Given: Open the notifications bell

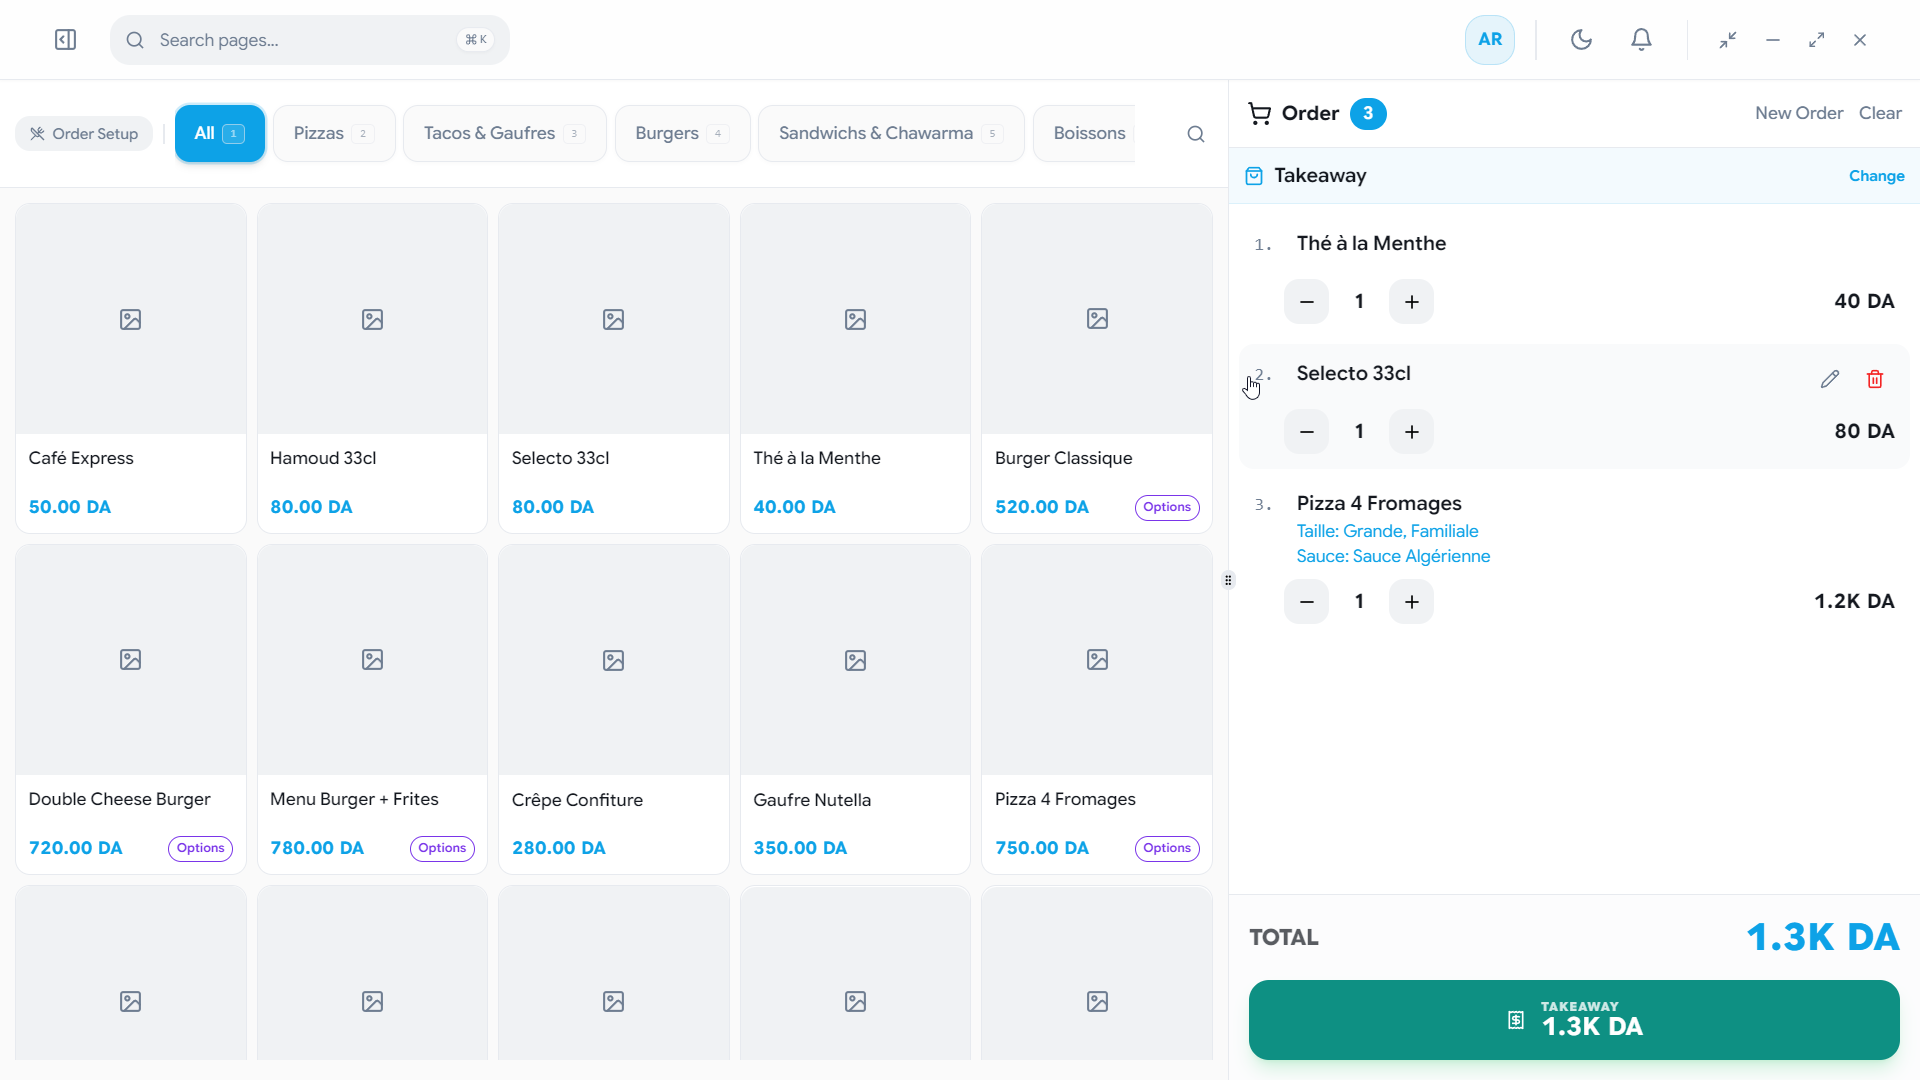Looking at the screenshot, I should point(1641,40).
